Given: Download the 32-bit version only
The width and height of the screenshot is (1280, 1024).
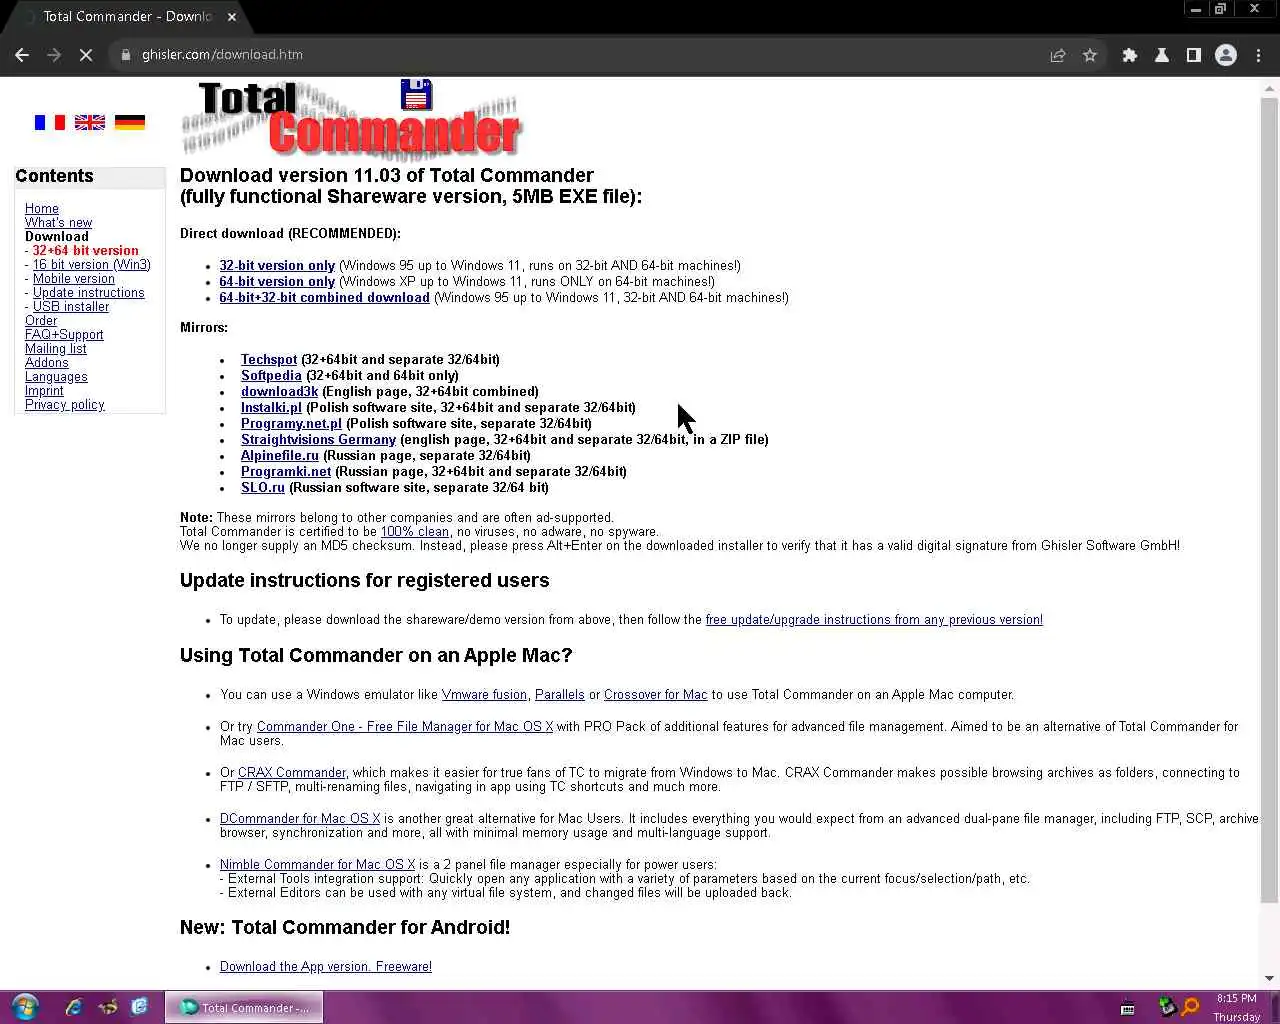Looking at the screenshot, I should 277,265.
